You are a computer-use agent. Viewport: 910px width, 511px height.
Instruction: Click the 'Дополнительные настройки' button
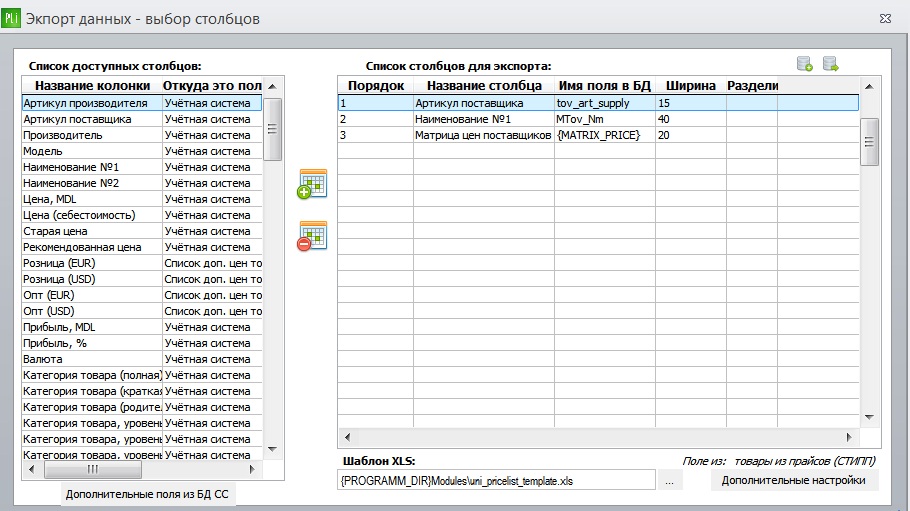[793, 480]
